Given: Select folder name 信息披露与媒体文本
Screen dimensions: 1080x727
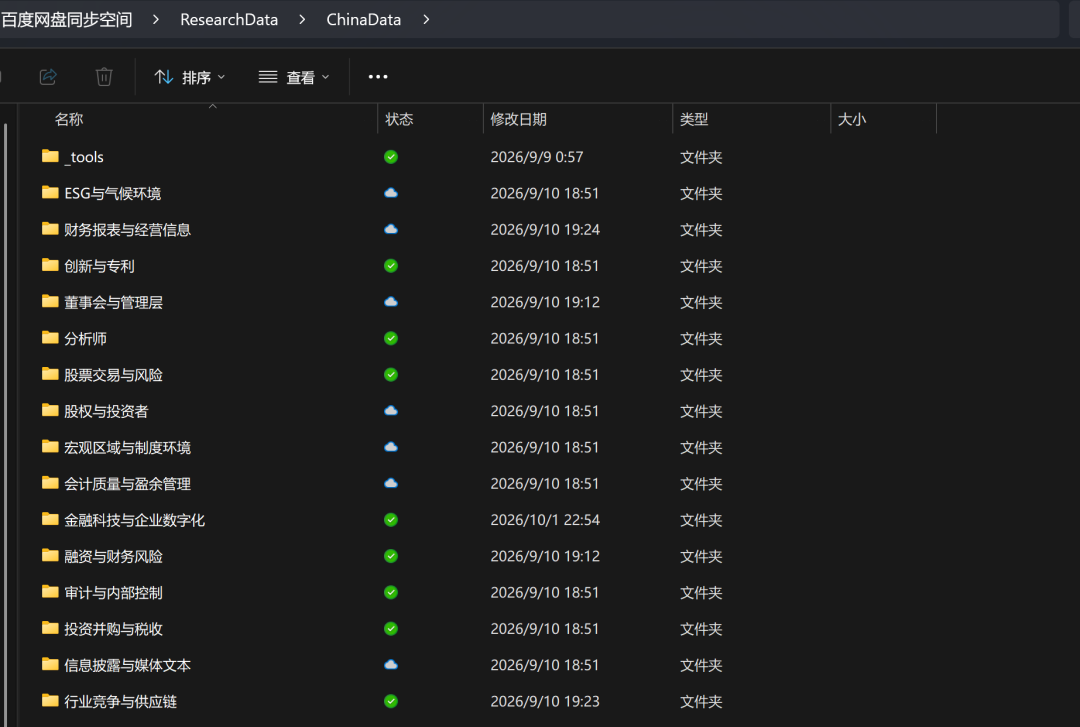Looking at the screenshot, I should [x=127, y=666].
